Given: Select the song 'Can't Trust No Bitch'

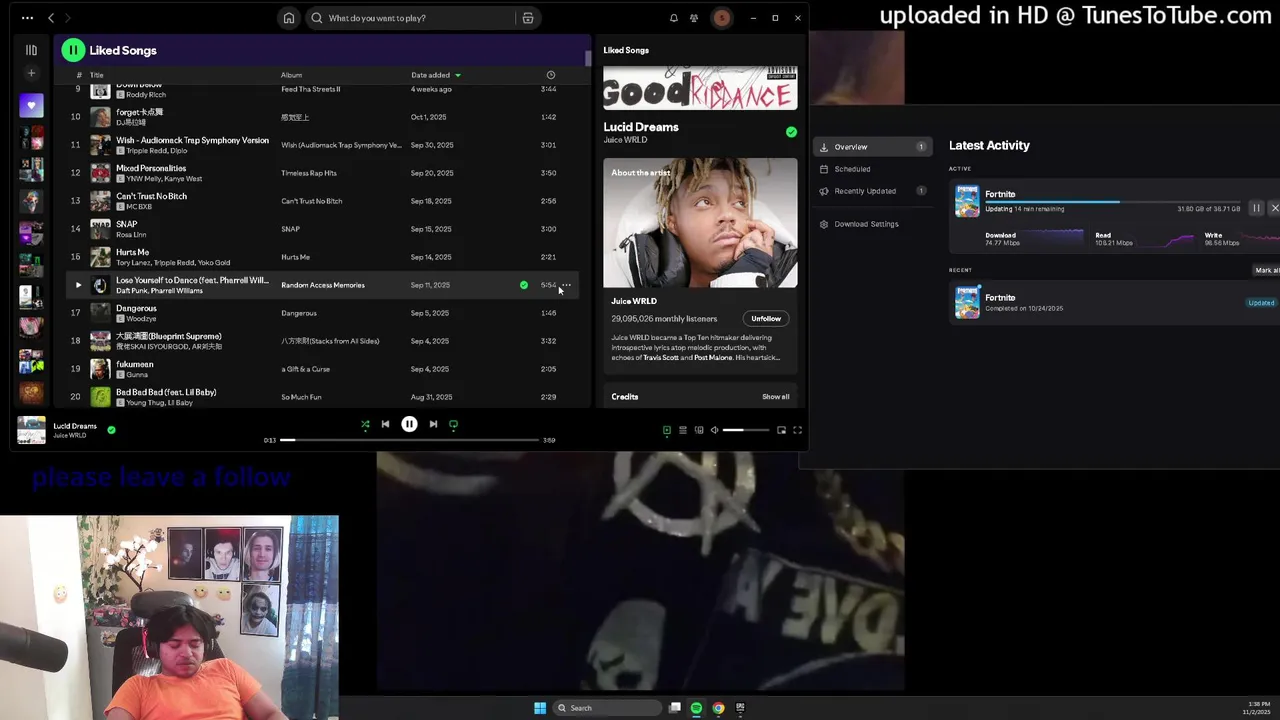Looking at the screenshot, I should tap(151, 196).
